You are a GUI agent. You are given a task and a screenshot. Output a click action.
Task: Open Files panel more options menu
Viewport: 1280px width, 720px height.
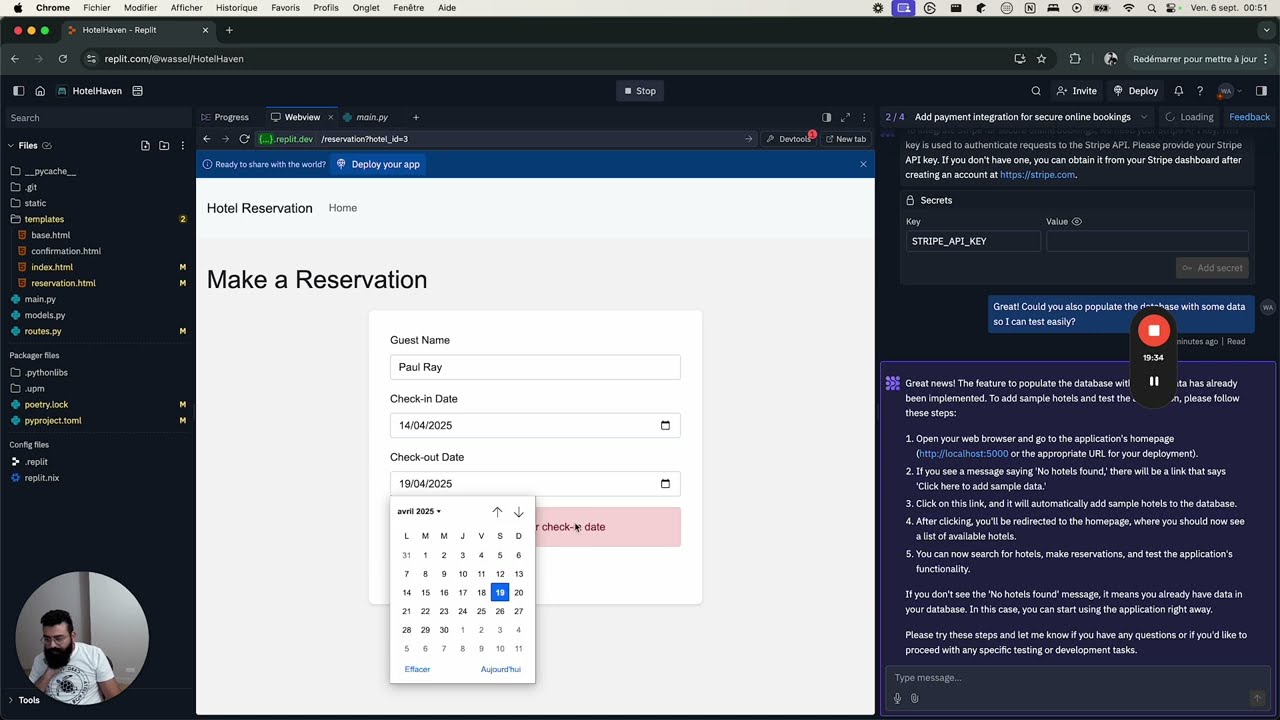click(x=183, y=145)
